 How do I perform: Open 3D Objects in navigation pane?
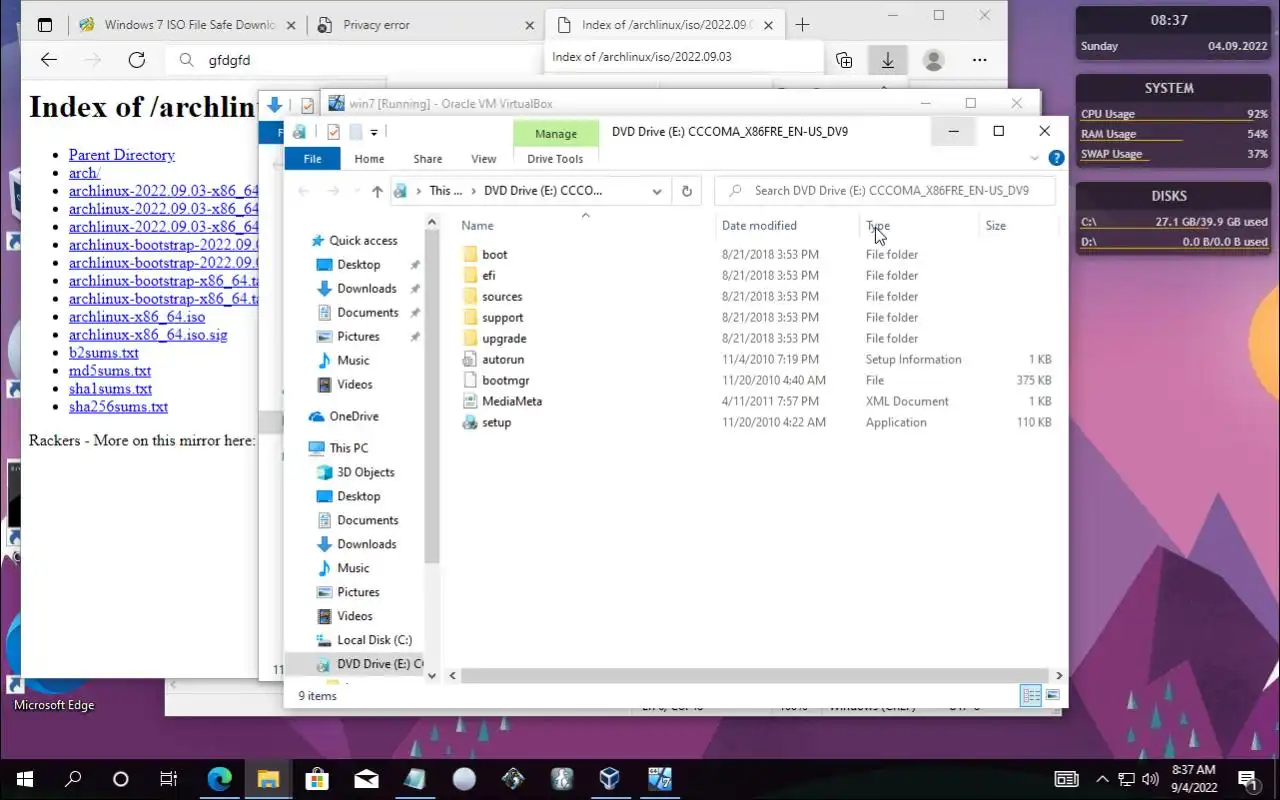pos(365,472)
